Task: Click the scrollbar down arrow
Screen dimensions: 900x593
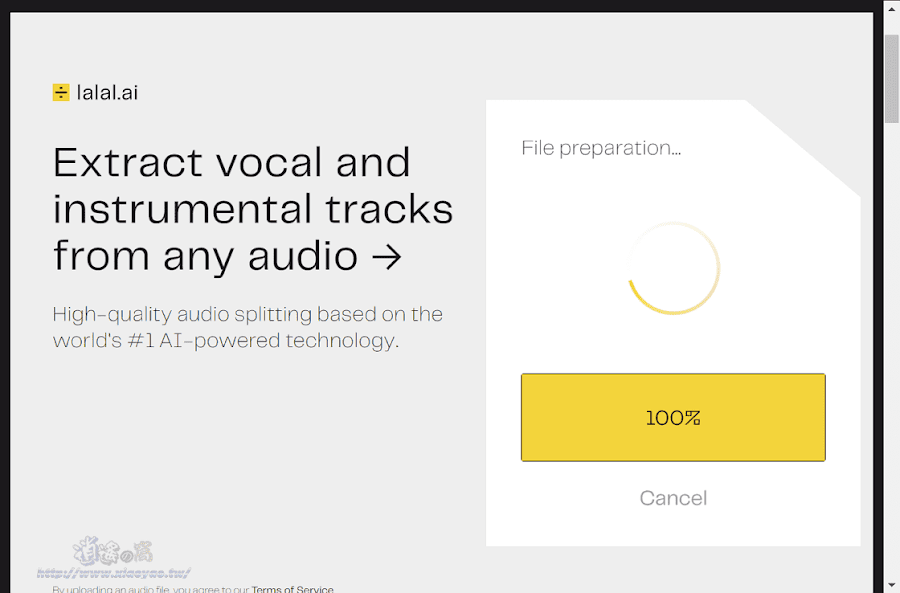Action: pos(891,586)
